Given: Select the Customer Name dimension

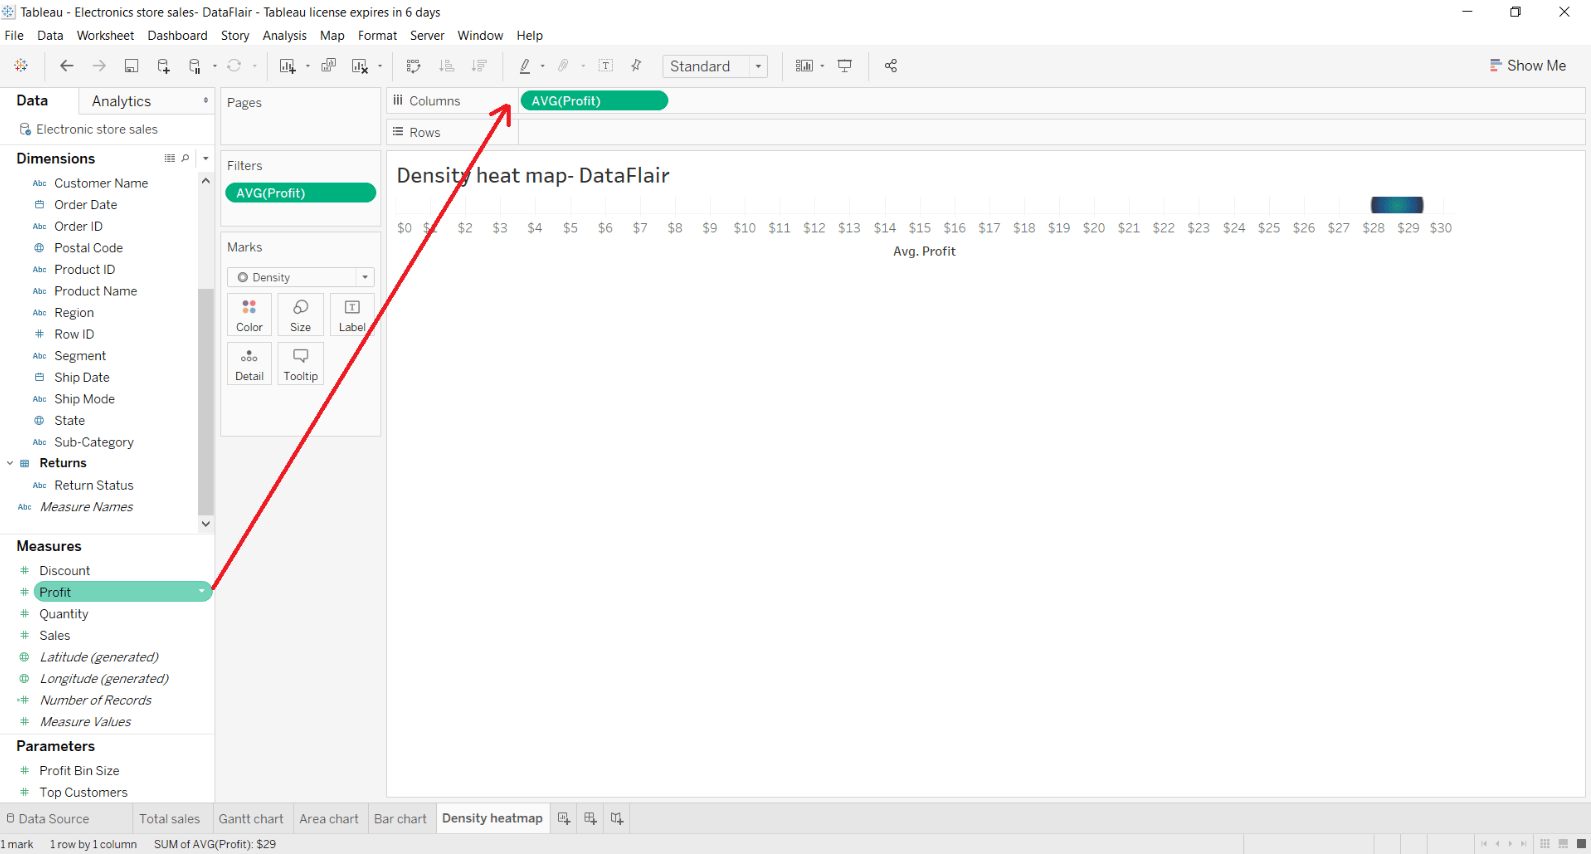Looking at the screenshot, I should click(101, 183).
